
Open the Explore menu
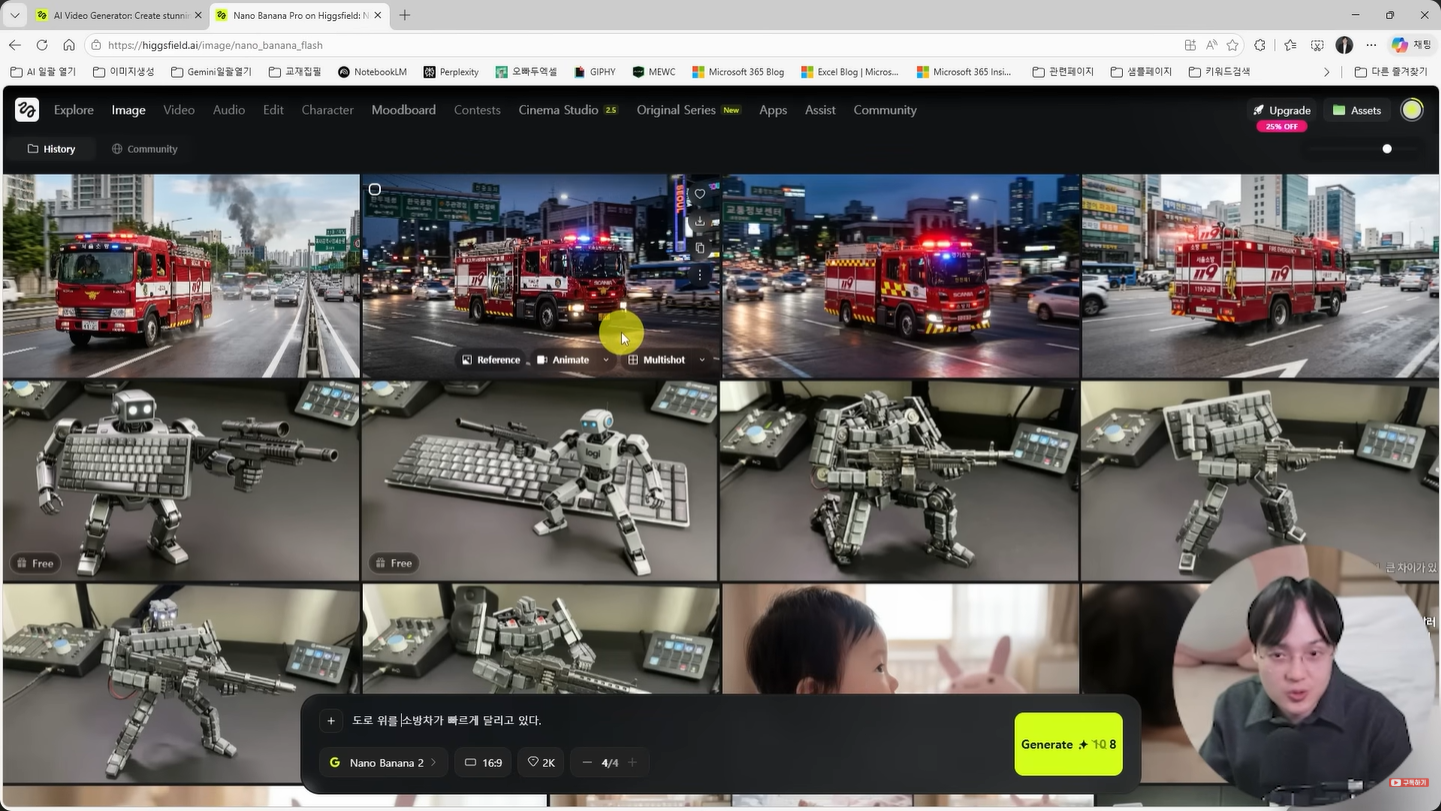(x=74, y=110)
